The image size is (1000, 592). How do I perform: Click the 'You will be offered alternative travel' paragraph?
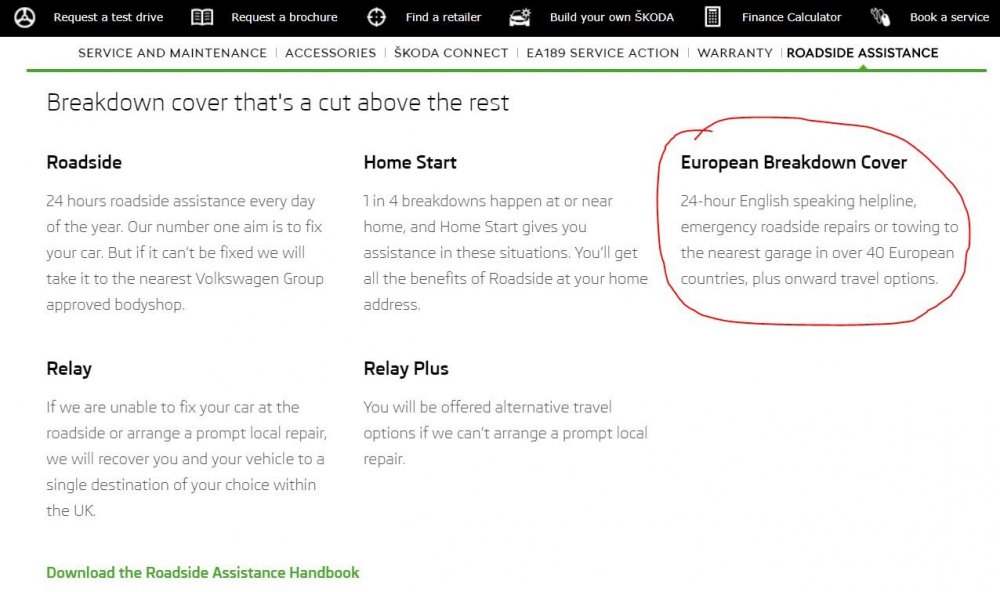(506, 433)
